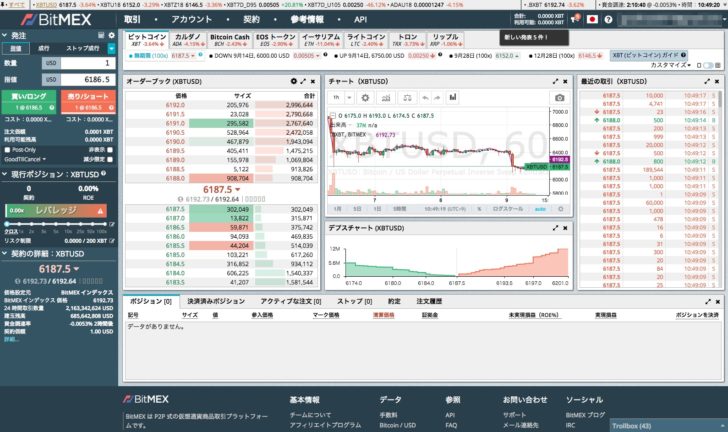
Task: Open chart interval dropdown arrow
Action: click(x=349, y=98)
